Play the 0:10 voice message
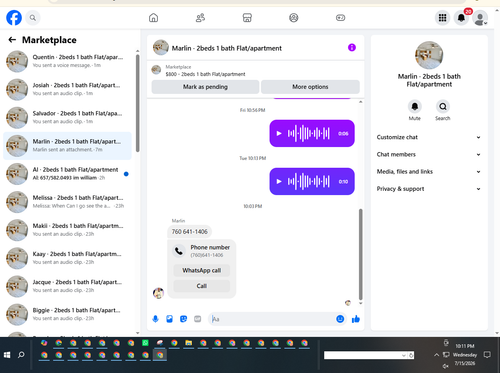Image resolution: width=500 pixels, height=373 pixels. [279, 182]
